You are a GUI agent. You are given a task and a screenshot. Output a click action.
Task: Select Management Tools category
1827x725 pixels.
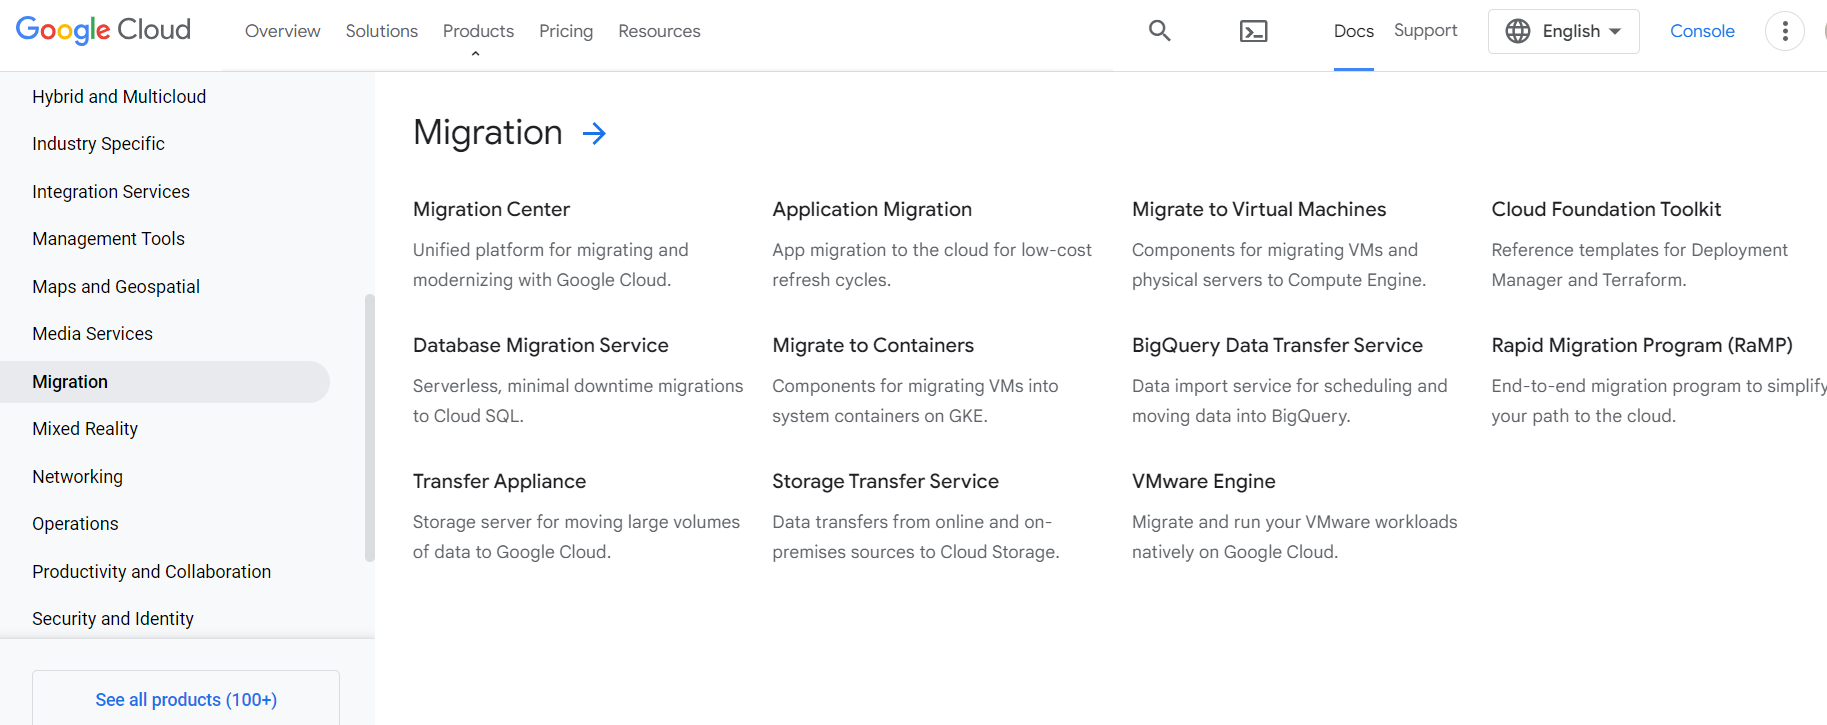(108, 239)
